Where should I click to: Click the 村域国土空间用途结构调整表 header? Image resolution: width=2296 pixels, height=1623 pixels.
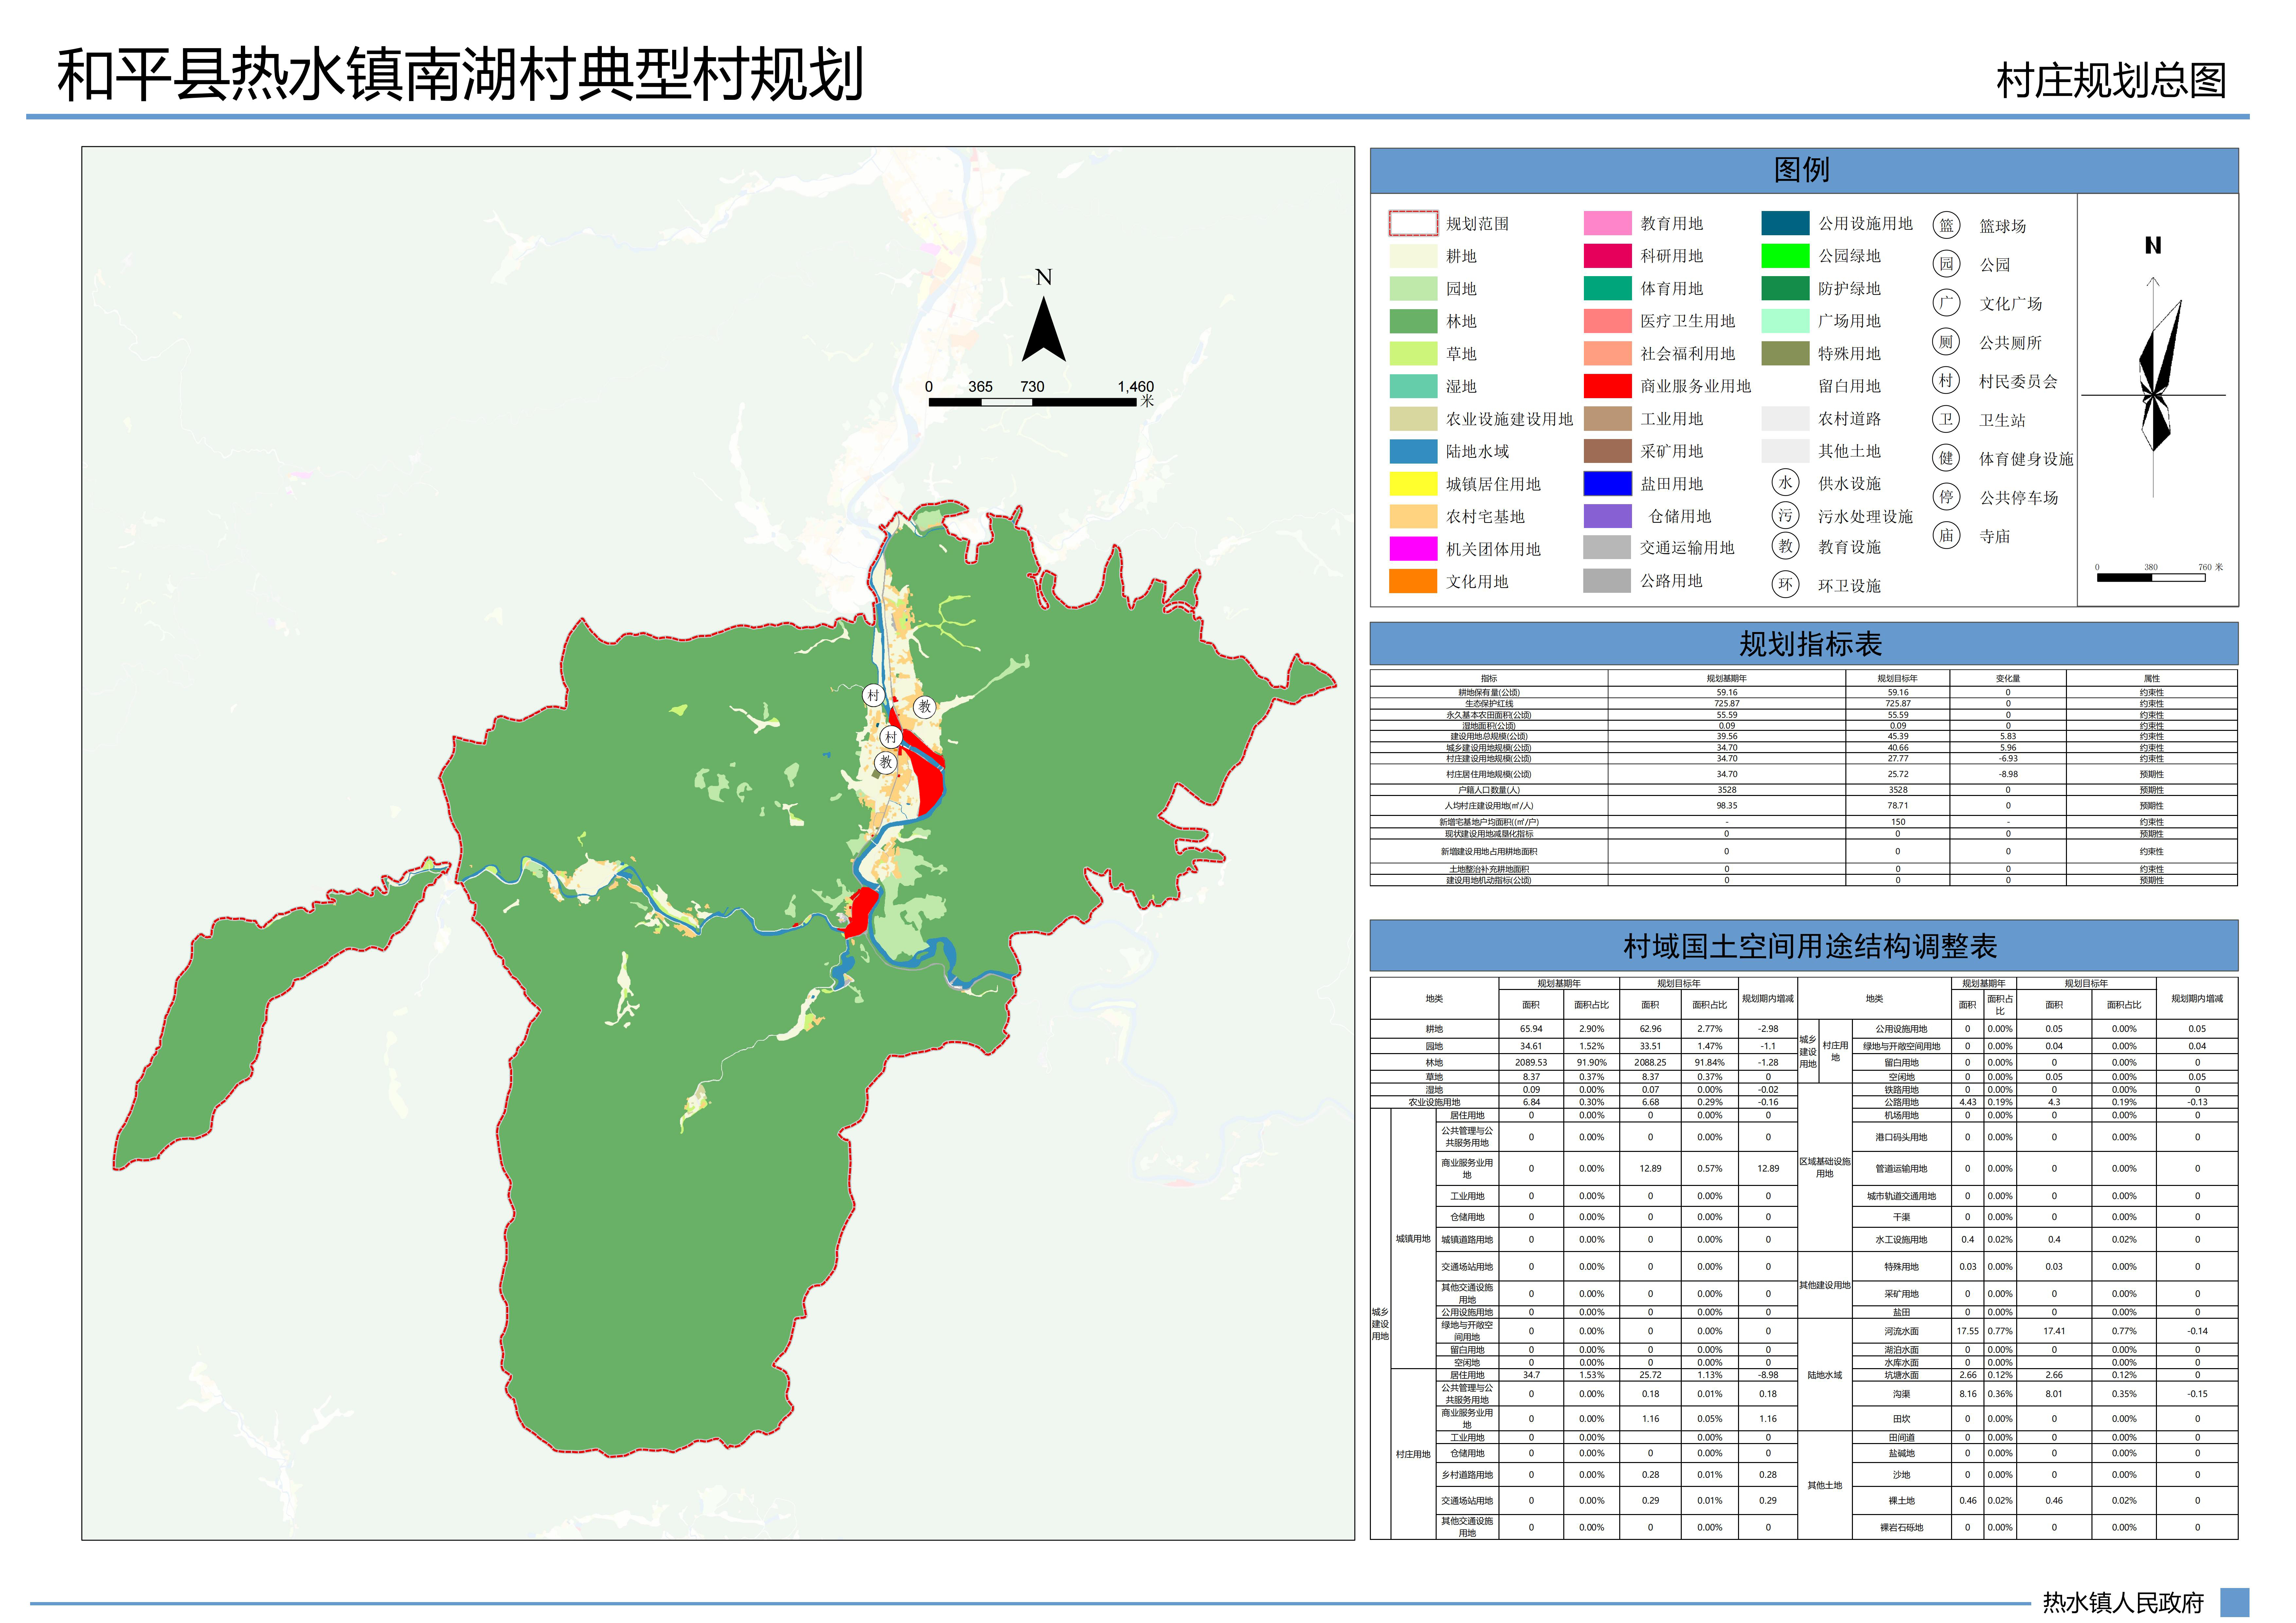pyautogui.click(x=1804, y=946)
